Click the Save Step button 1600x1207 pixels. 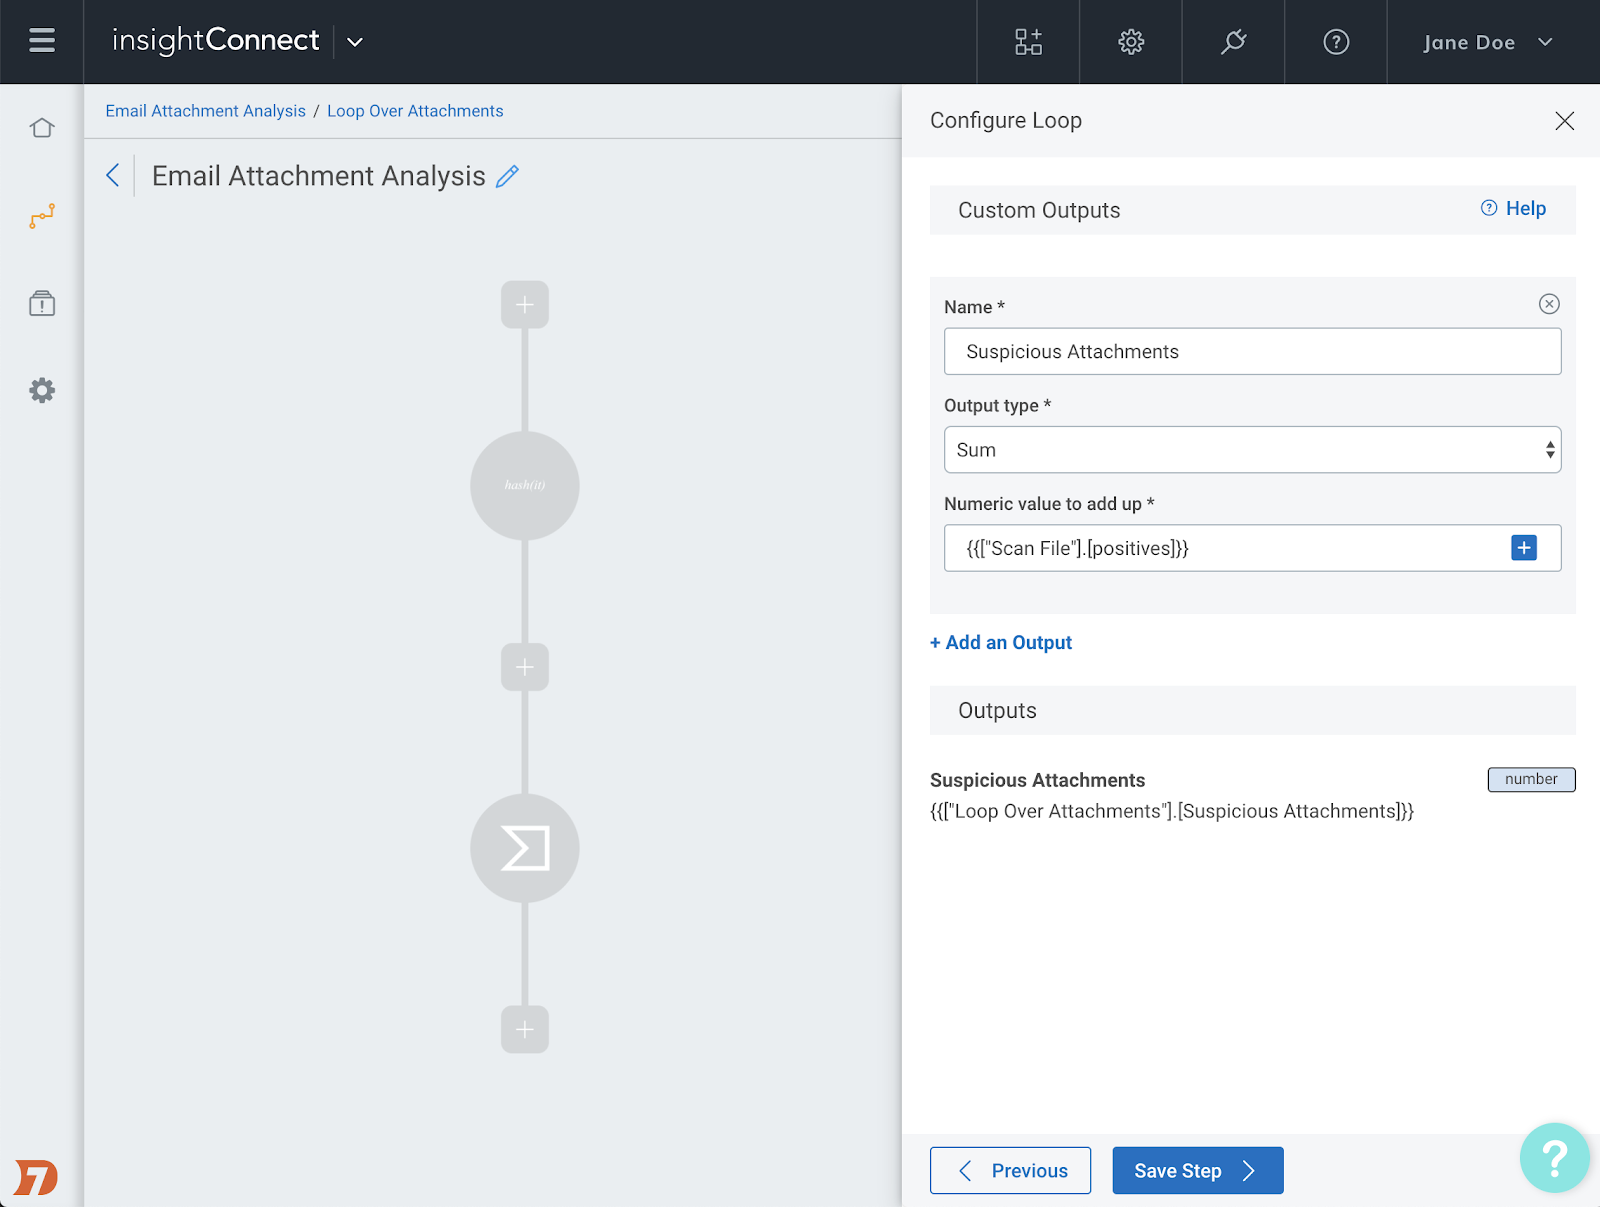click(x=1197, y=1171)
